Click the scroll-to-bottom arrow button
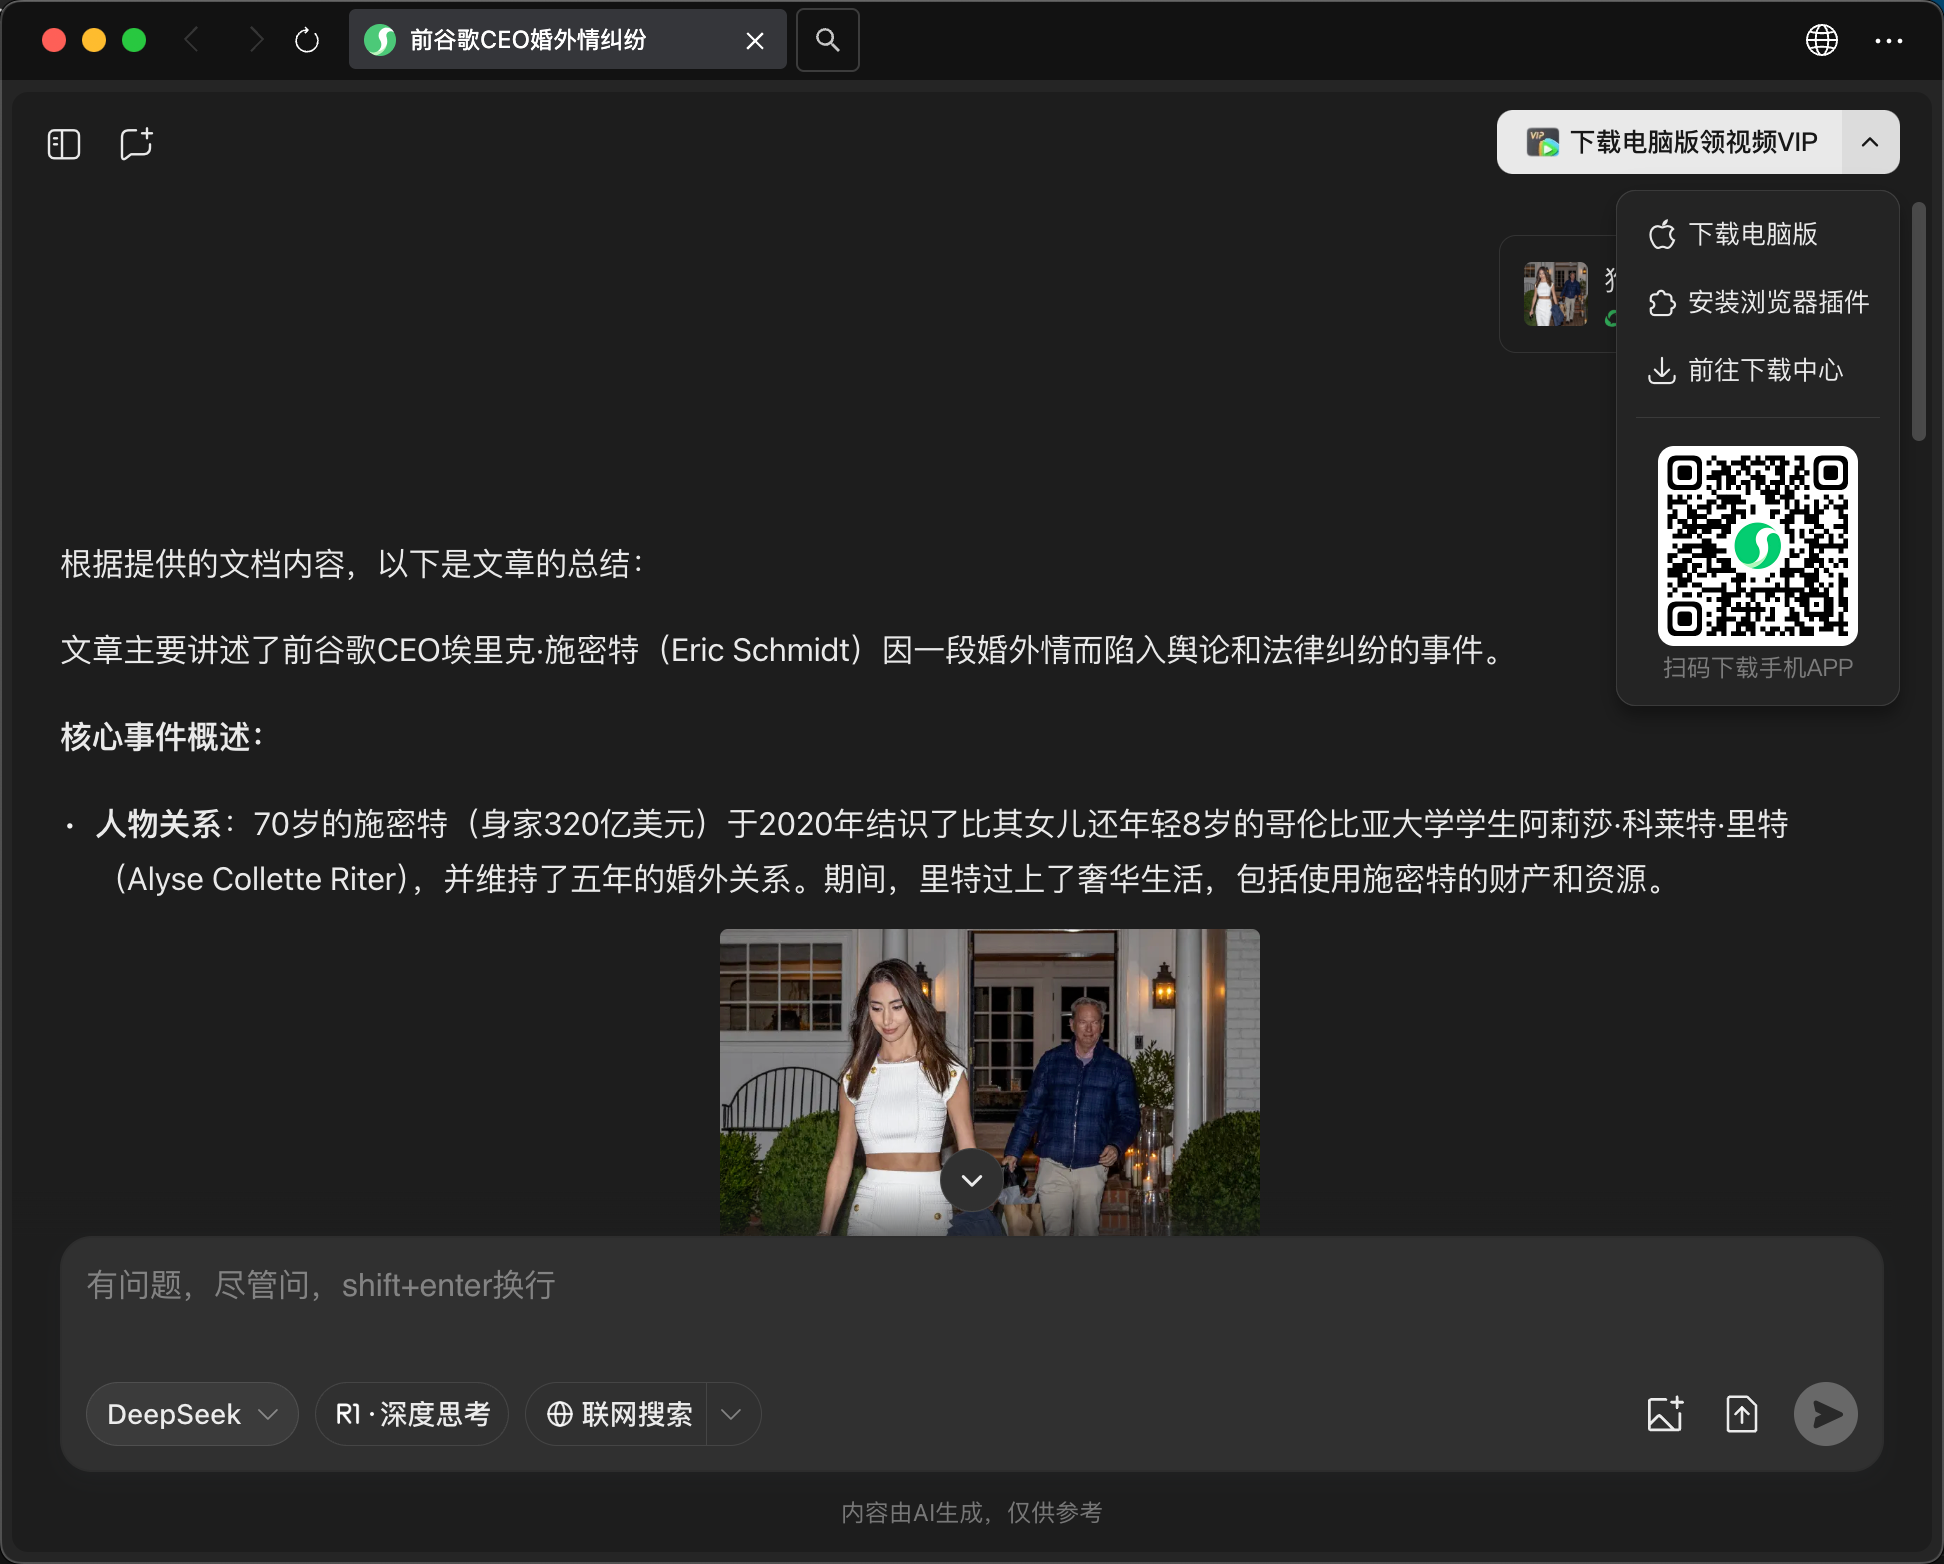The width and height of the screenshot is (1944, 1564). point(971,1180)
